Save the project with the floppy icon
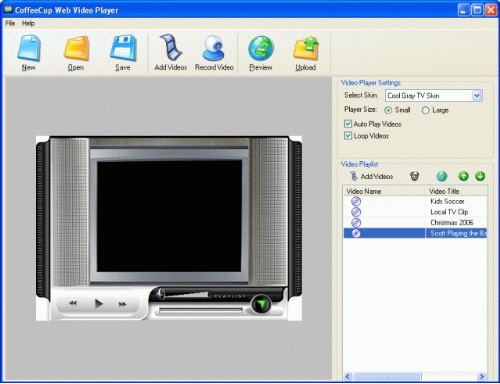Screen dimensions: 500x384 coord(123,48)
